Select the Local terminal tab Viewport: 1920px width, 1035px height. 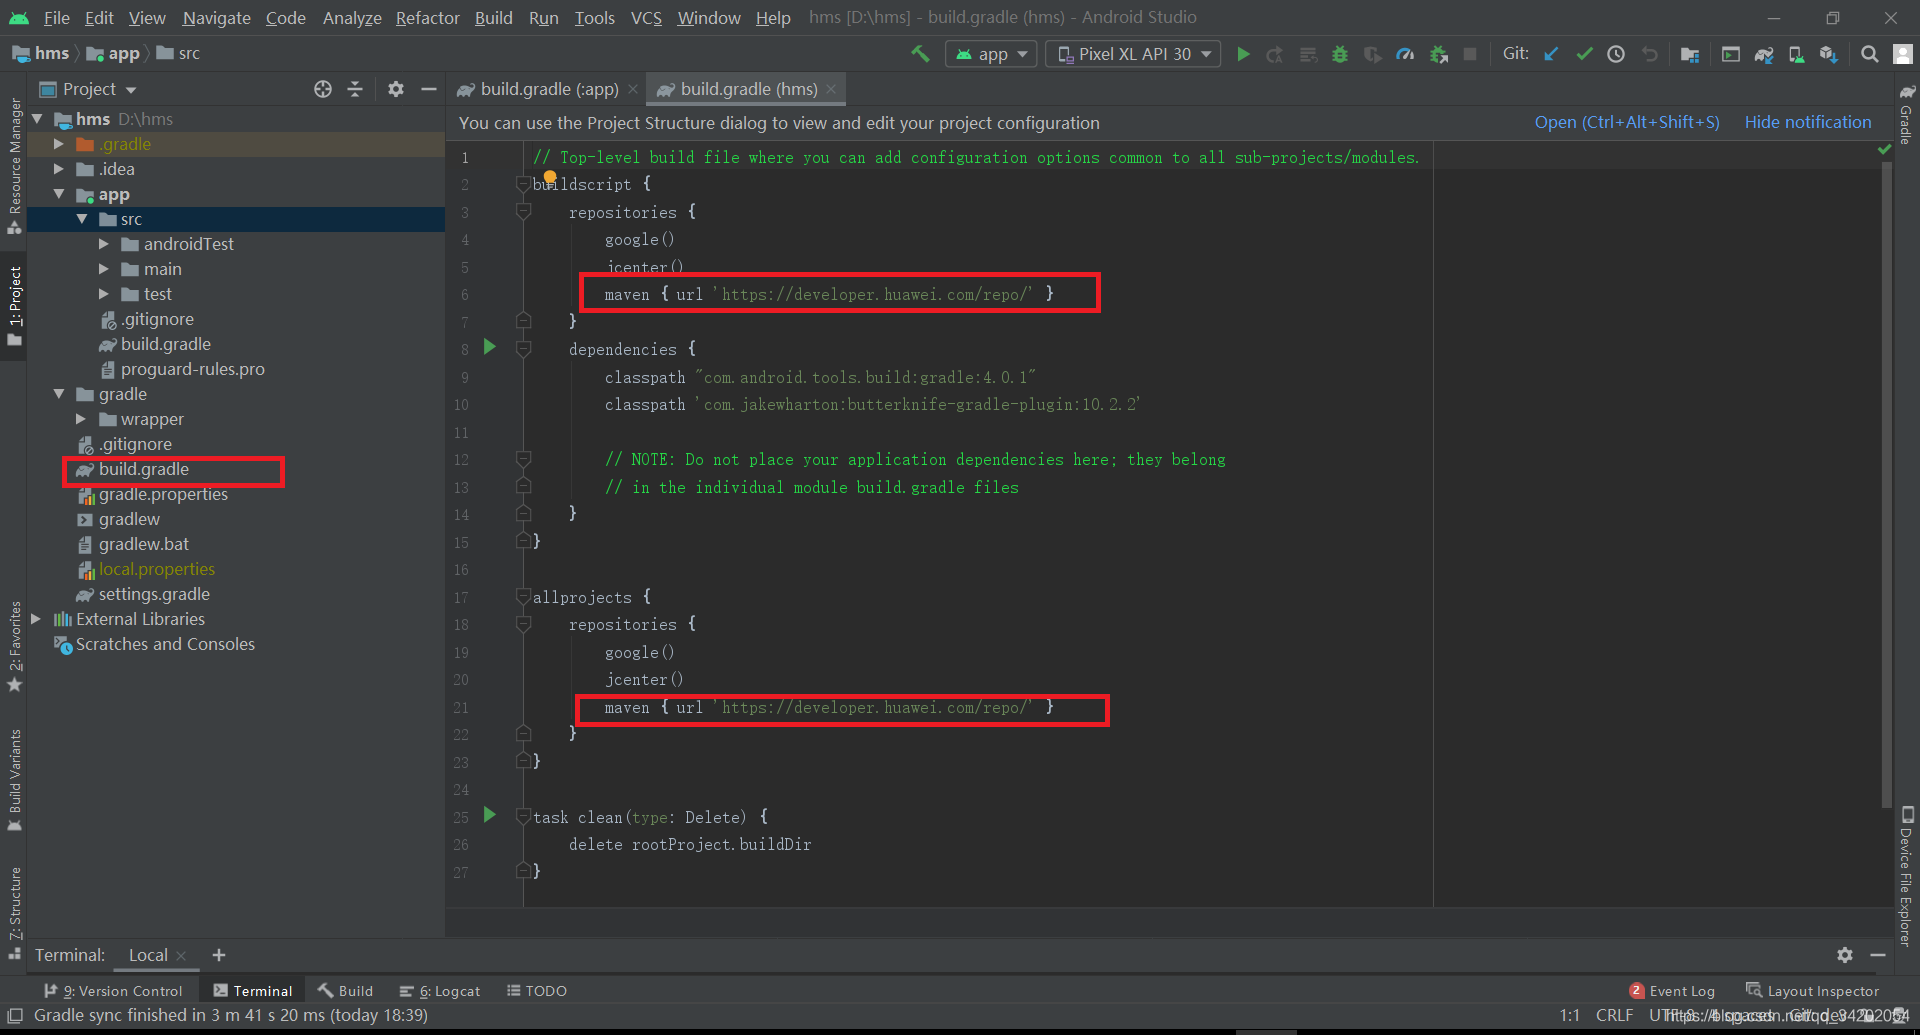(x=148, y=955)
